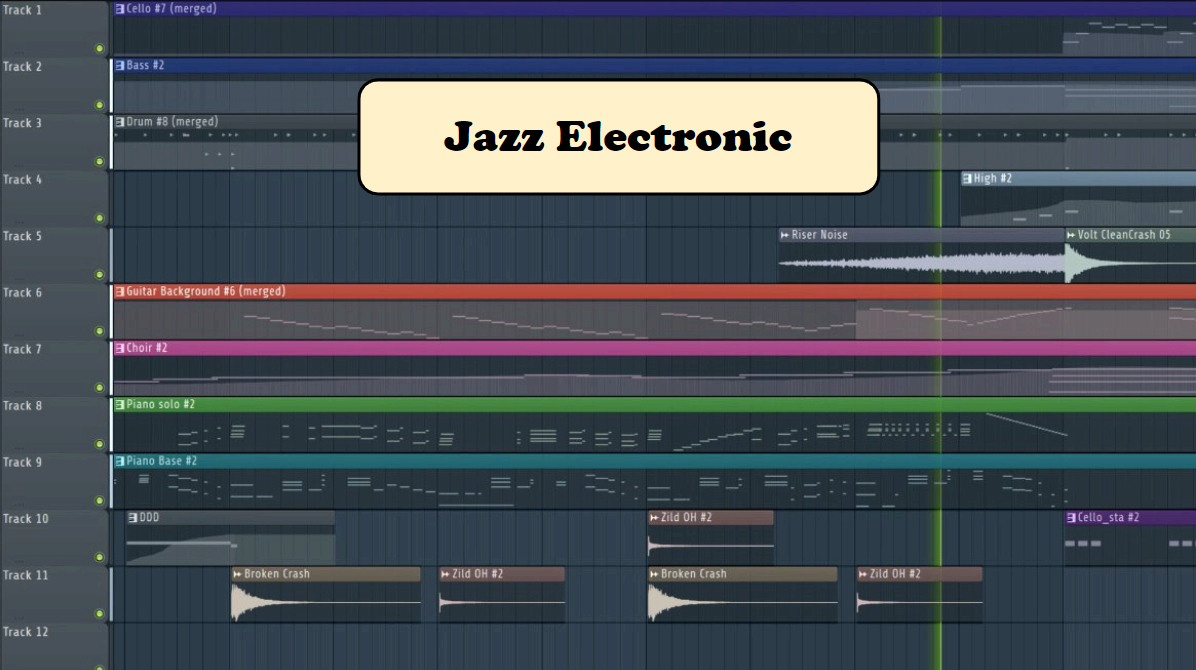Click audio icon of Broken Crash below DDD
The width and height of the screenshot is (1196, 670).
point(237,574)
